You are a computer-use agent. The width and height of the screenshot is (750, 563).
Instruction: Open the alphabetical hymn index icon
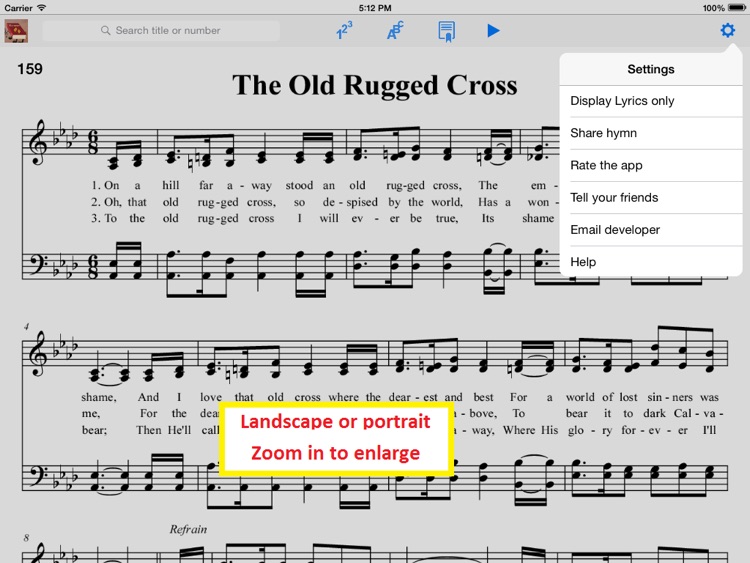point(395,30)
